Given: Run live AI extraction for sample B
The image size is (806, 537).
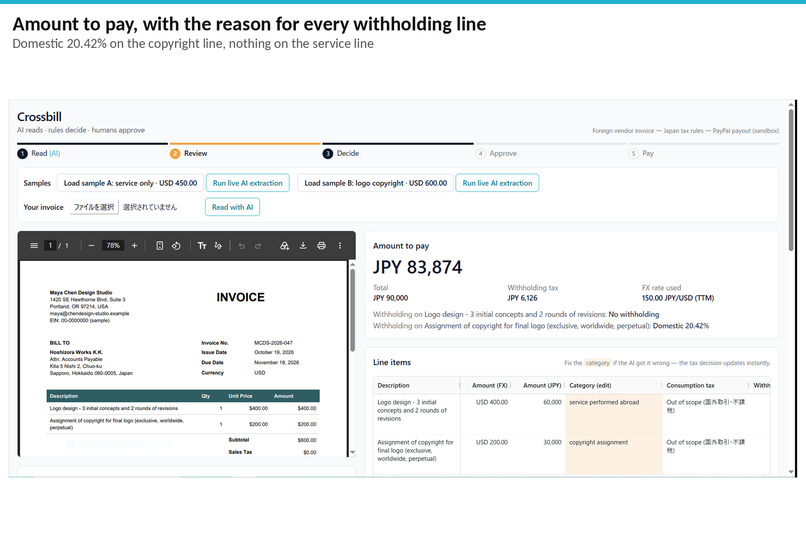Looking at the screenshot, I should [497, 183].
